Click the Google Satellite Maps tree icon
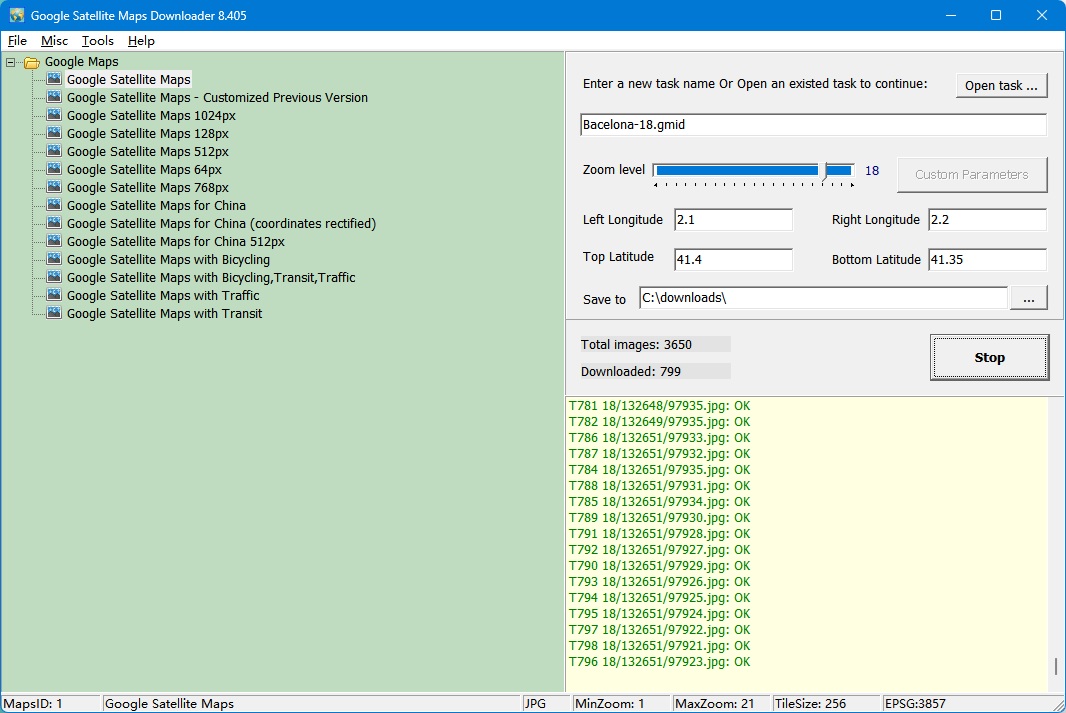The height and width of the screenshot is (713, 1066). click(54, 79)
